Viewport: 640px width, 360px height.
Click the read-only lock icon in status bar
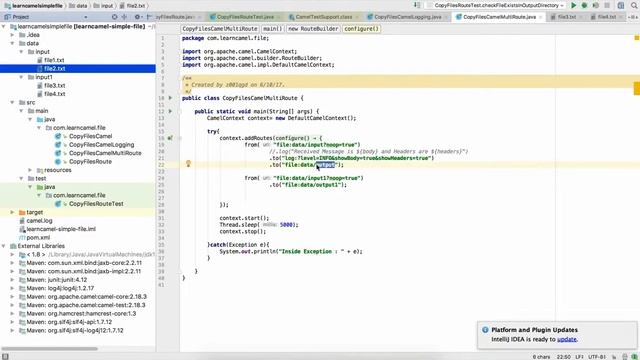pyautogui.click(x=614, y=357)
